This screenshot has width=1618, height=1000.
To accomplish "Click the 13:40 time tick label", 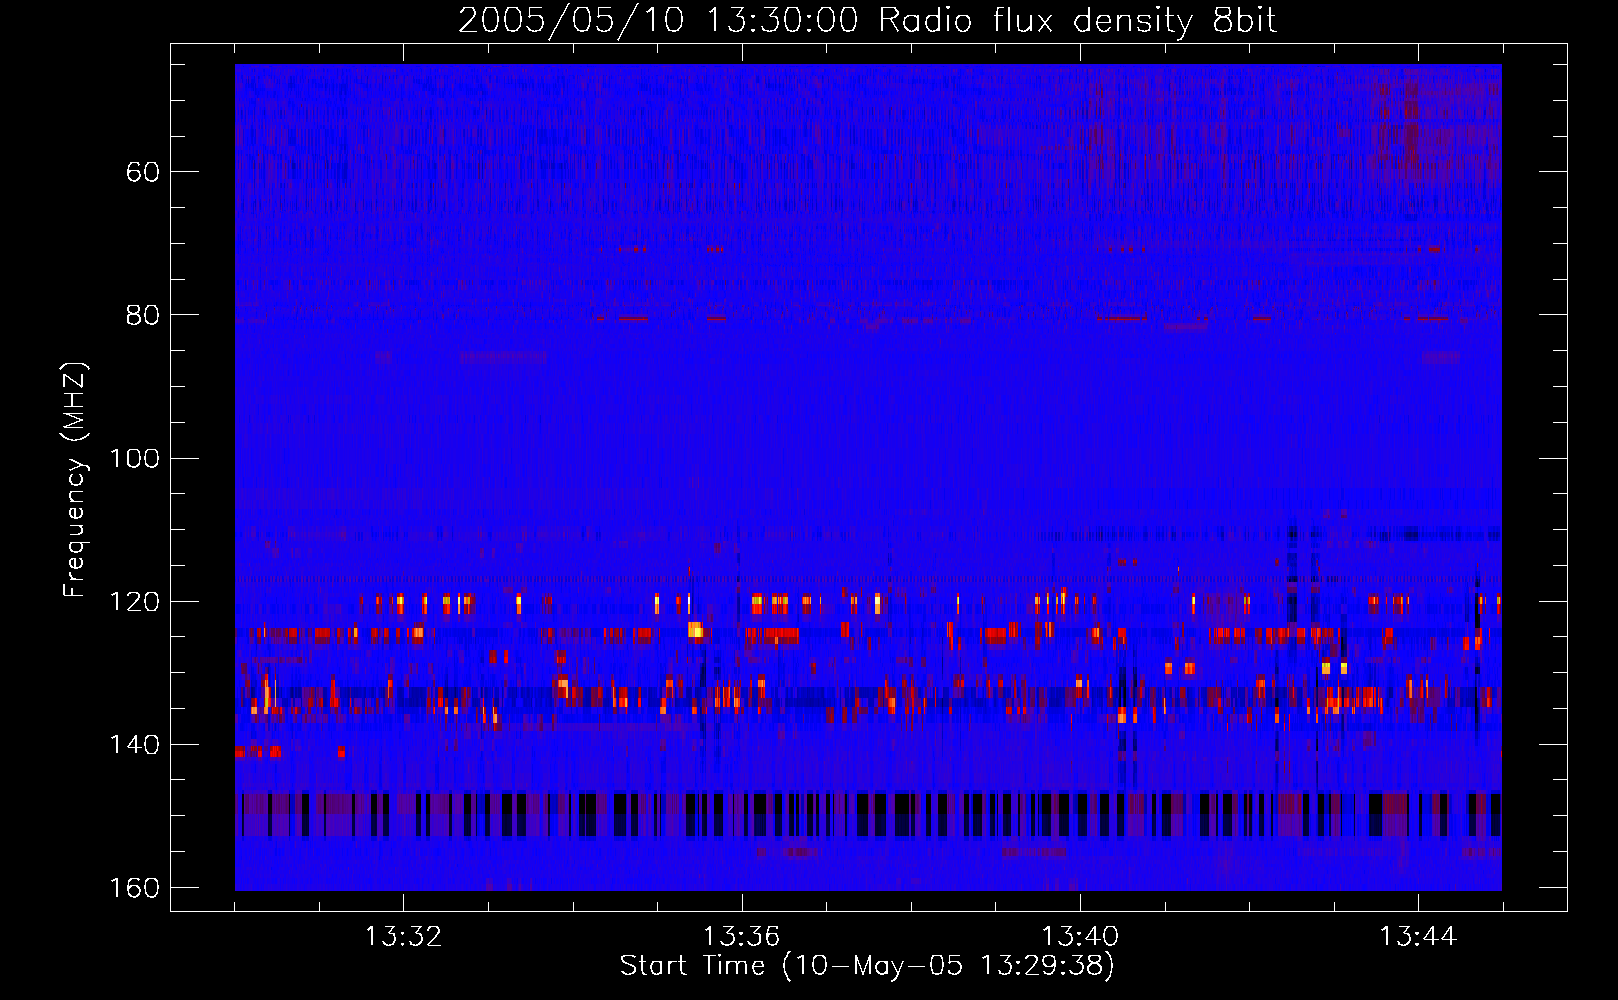I will [x=1080, y=937].
